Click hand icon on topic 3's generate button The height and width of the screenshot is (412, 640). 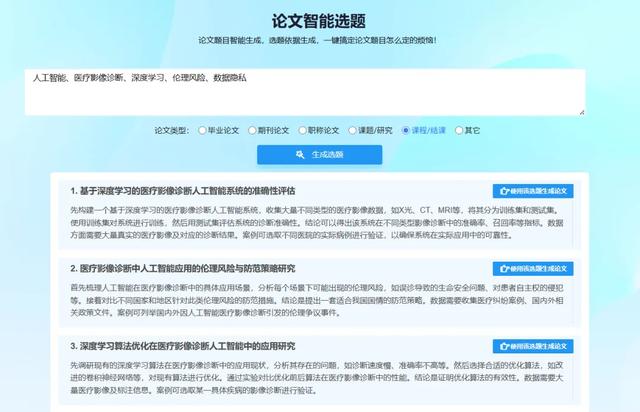click(x=504, y=346)
